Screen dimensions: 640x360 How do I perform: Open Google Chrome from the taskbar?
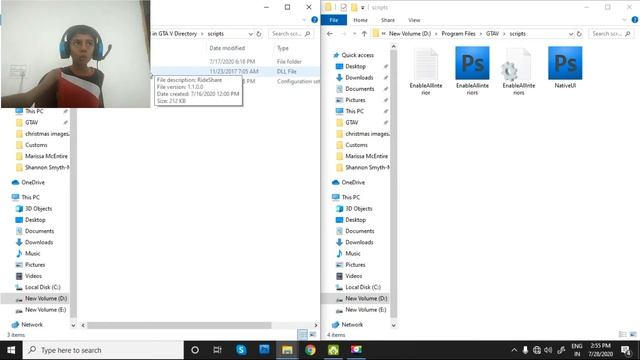(310, 350)
